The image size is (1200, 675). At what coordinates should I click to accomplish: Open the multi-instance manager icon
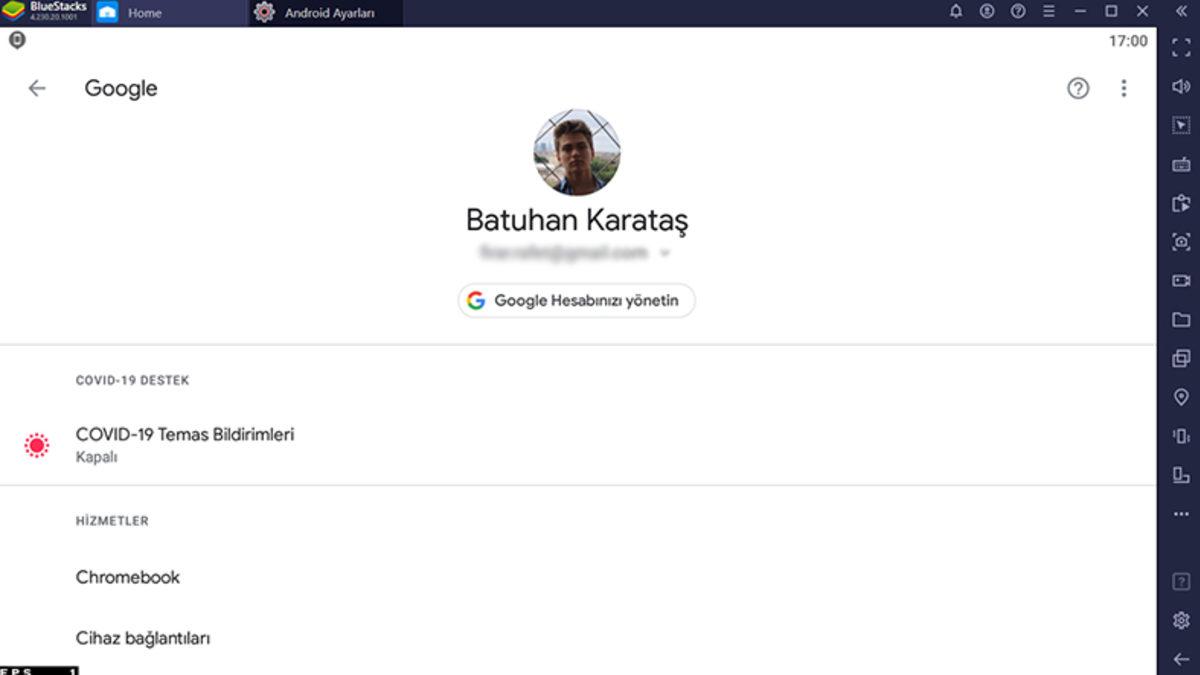(1181, 359)
